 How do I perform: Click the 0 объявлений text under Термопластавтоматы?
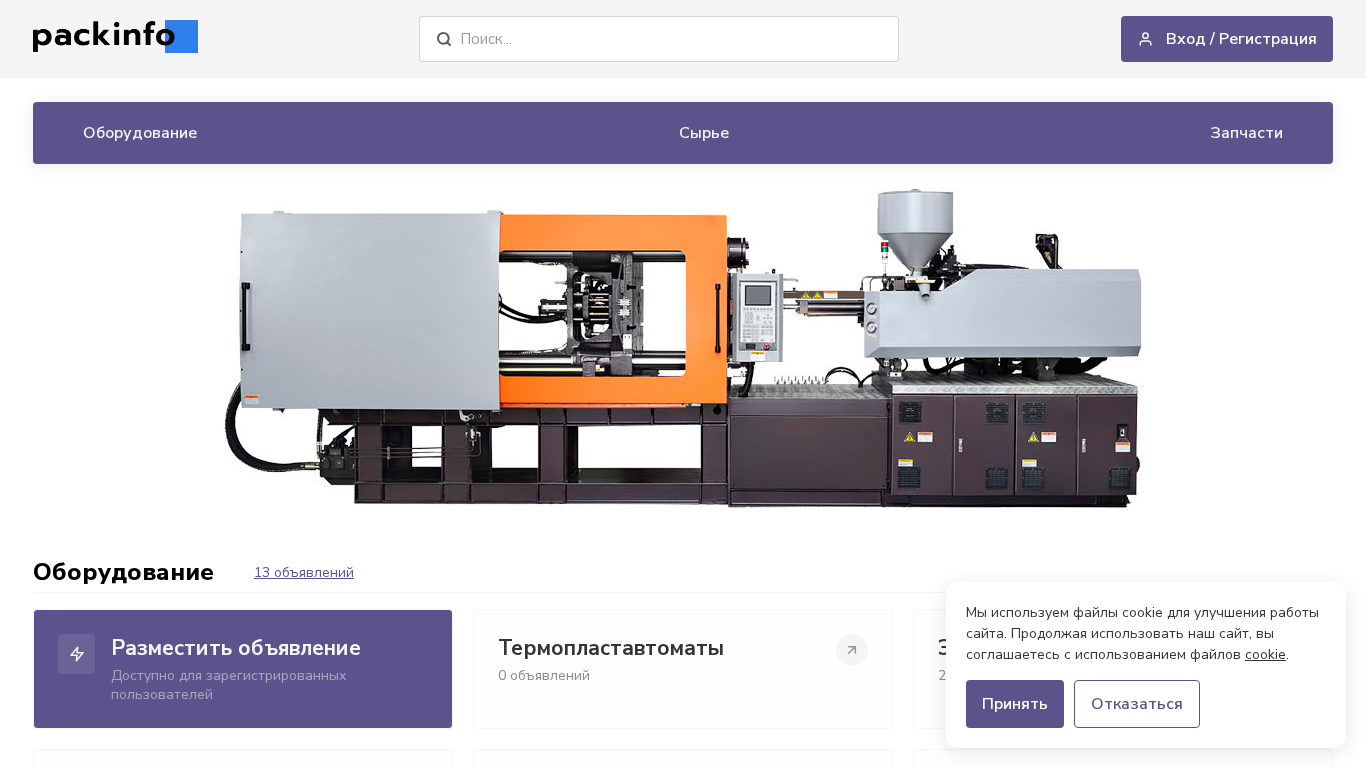pyautogui.click(x=543, y=676)
